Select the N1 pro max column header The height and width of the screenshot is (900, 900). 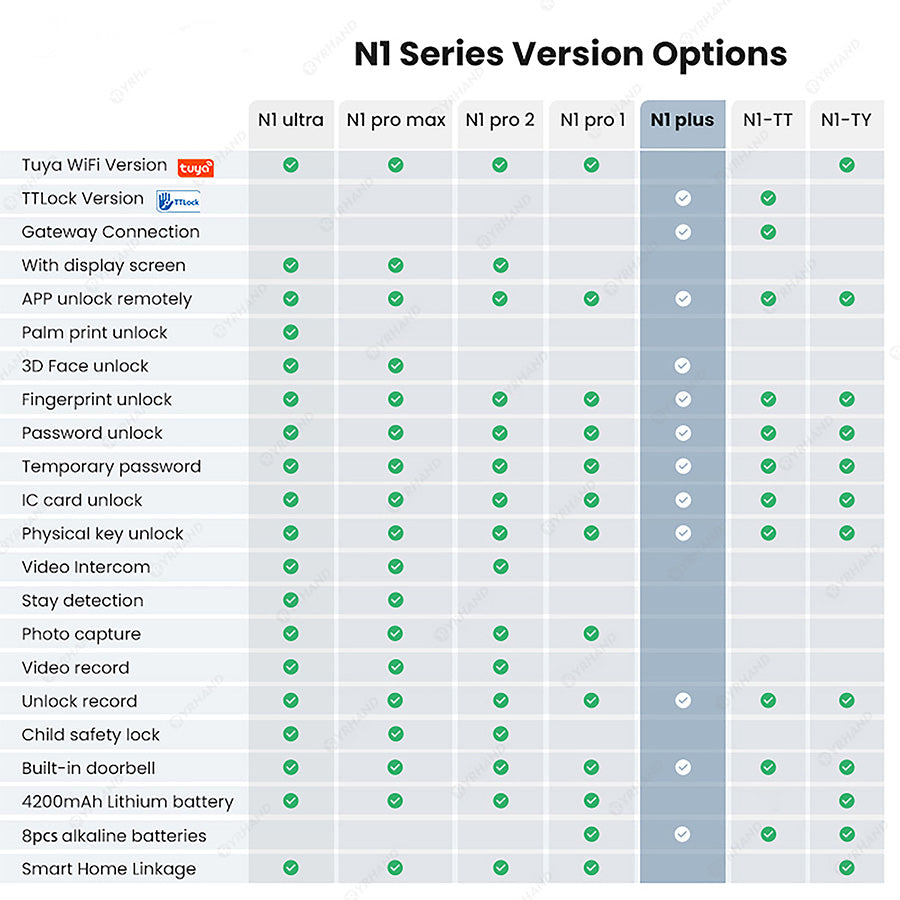pos(396,121)
